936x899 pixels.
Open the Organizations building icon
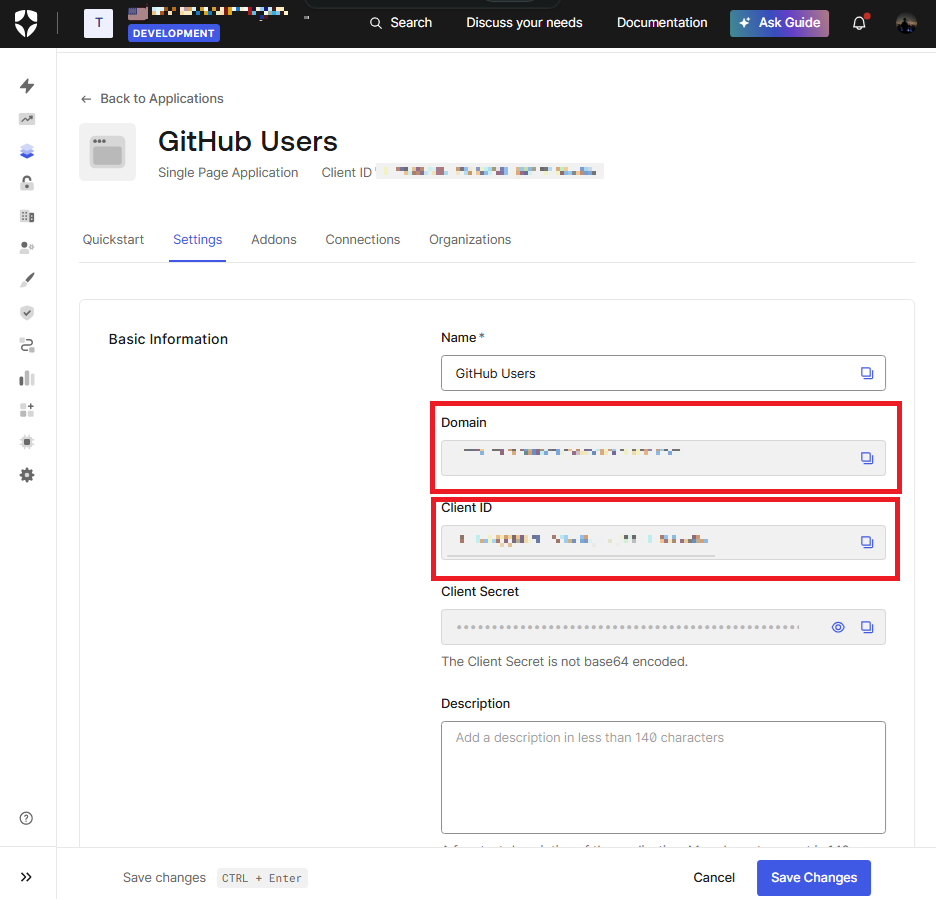click(27, 216)
